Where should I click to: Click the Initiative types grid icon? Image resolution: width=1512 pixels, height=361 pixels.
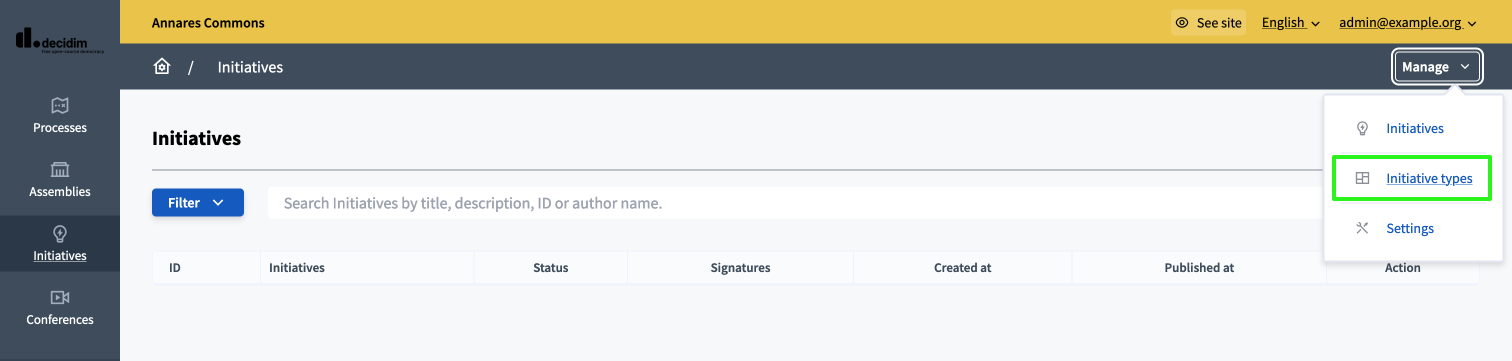[x=1362, y=178]
